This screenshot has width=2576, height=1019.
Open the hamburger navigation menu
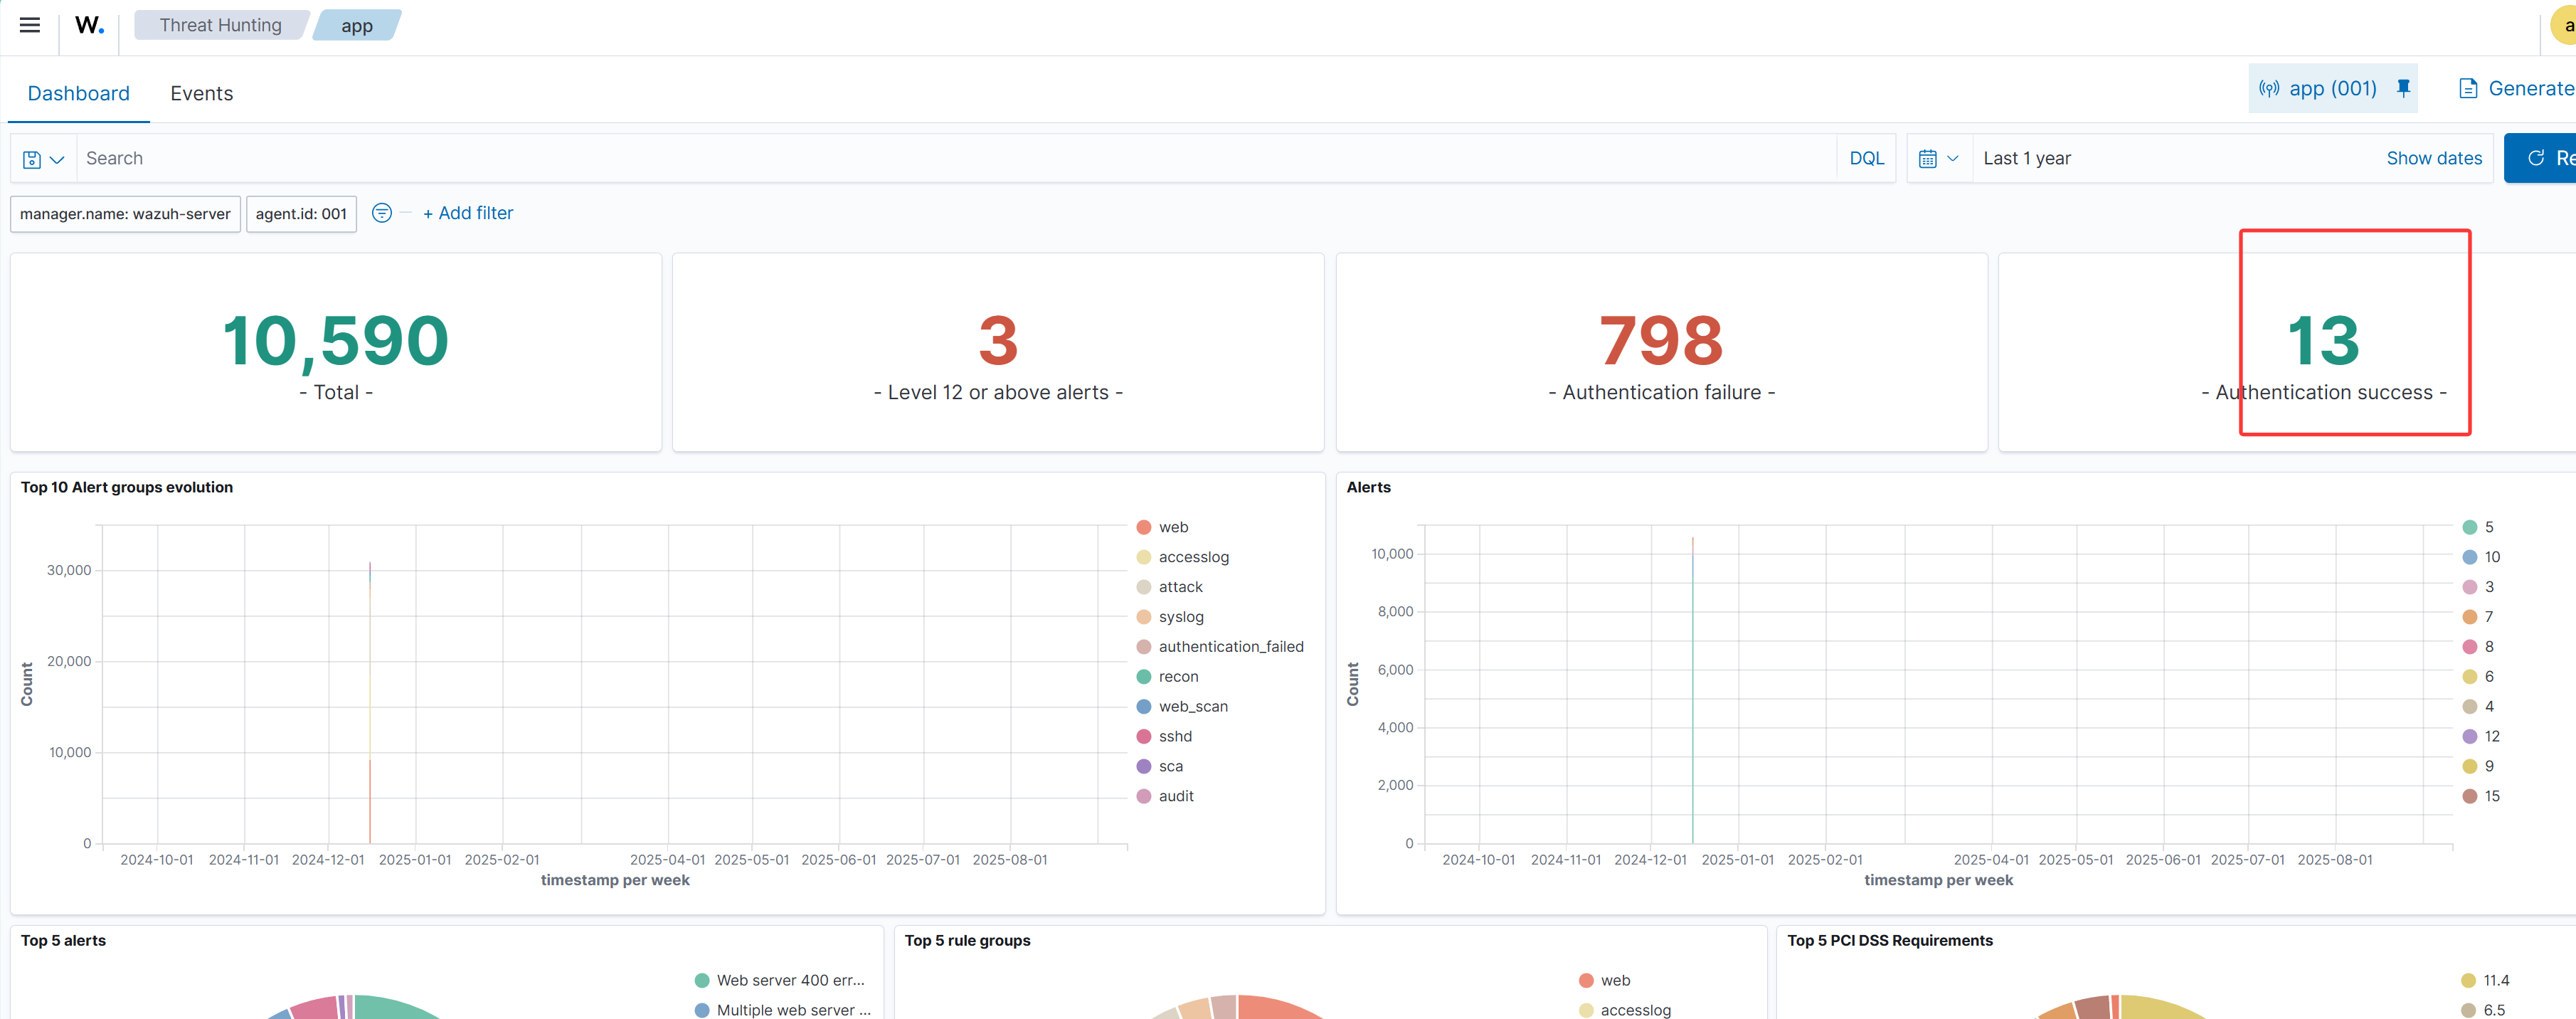pyautogui.click(x=30, y=25)
